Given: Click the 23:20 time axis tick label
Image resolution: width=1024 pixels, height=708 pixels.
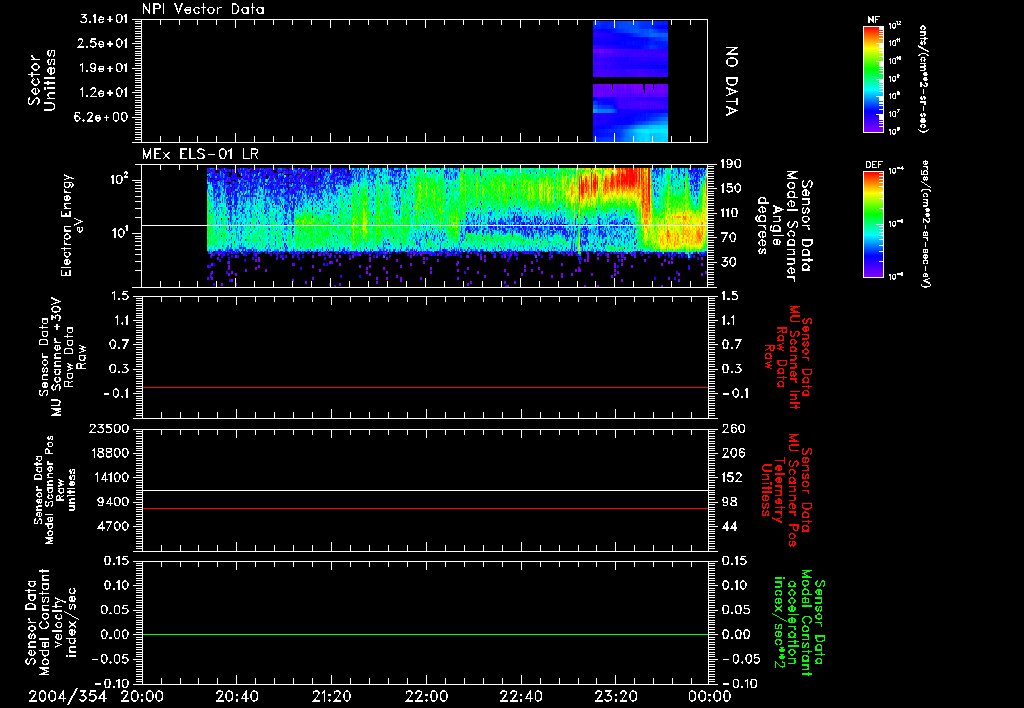Looking at the screenshot, I should (615, 696).
